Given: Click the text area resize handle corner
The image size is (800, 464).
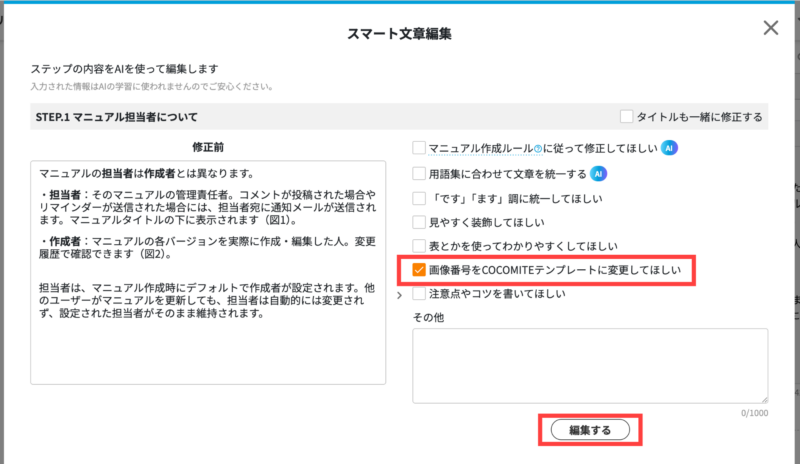Looking at the screenshot, I should [764, 399].
